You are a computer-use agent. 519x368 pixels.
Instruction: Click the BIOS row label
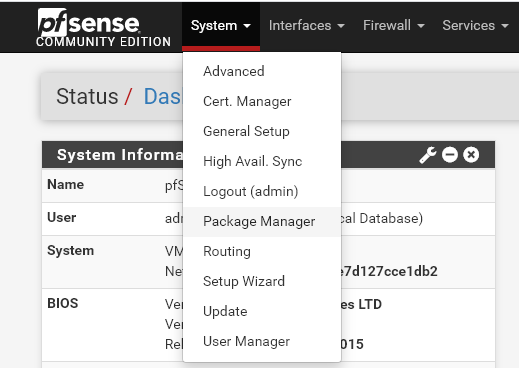coord(63,303)
